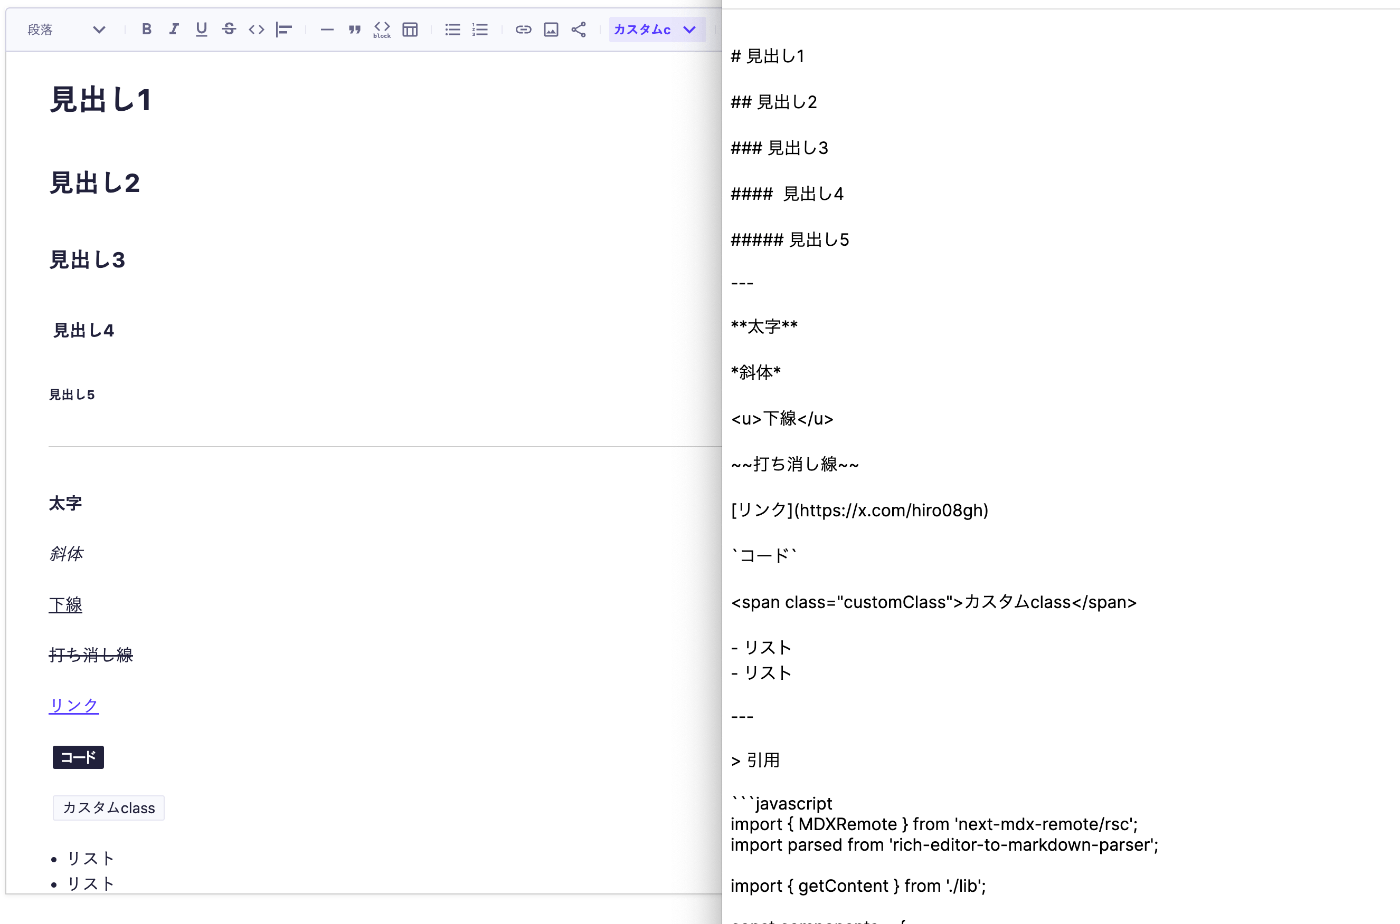Apply inline code formatting icon

[257, 29]
